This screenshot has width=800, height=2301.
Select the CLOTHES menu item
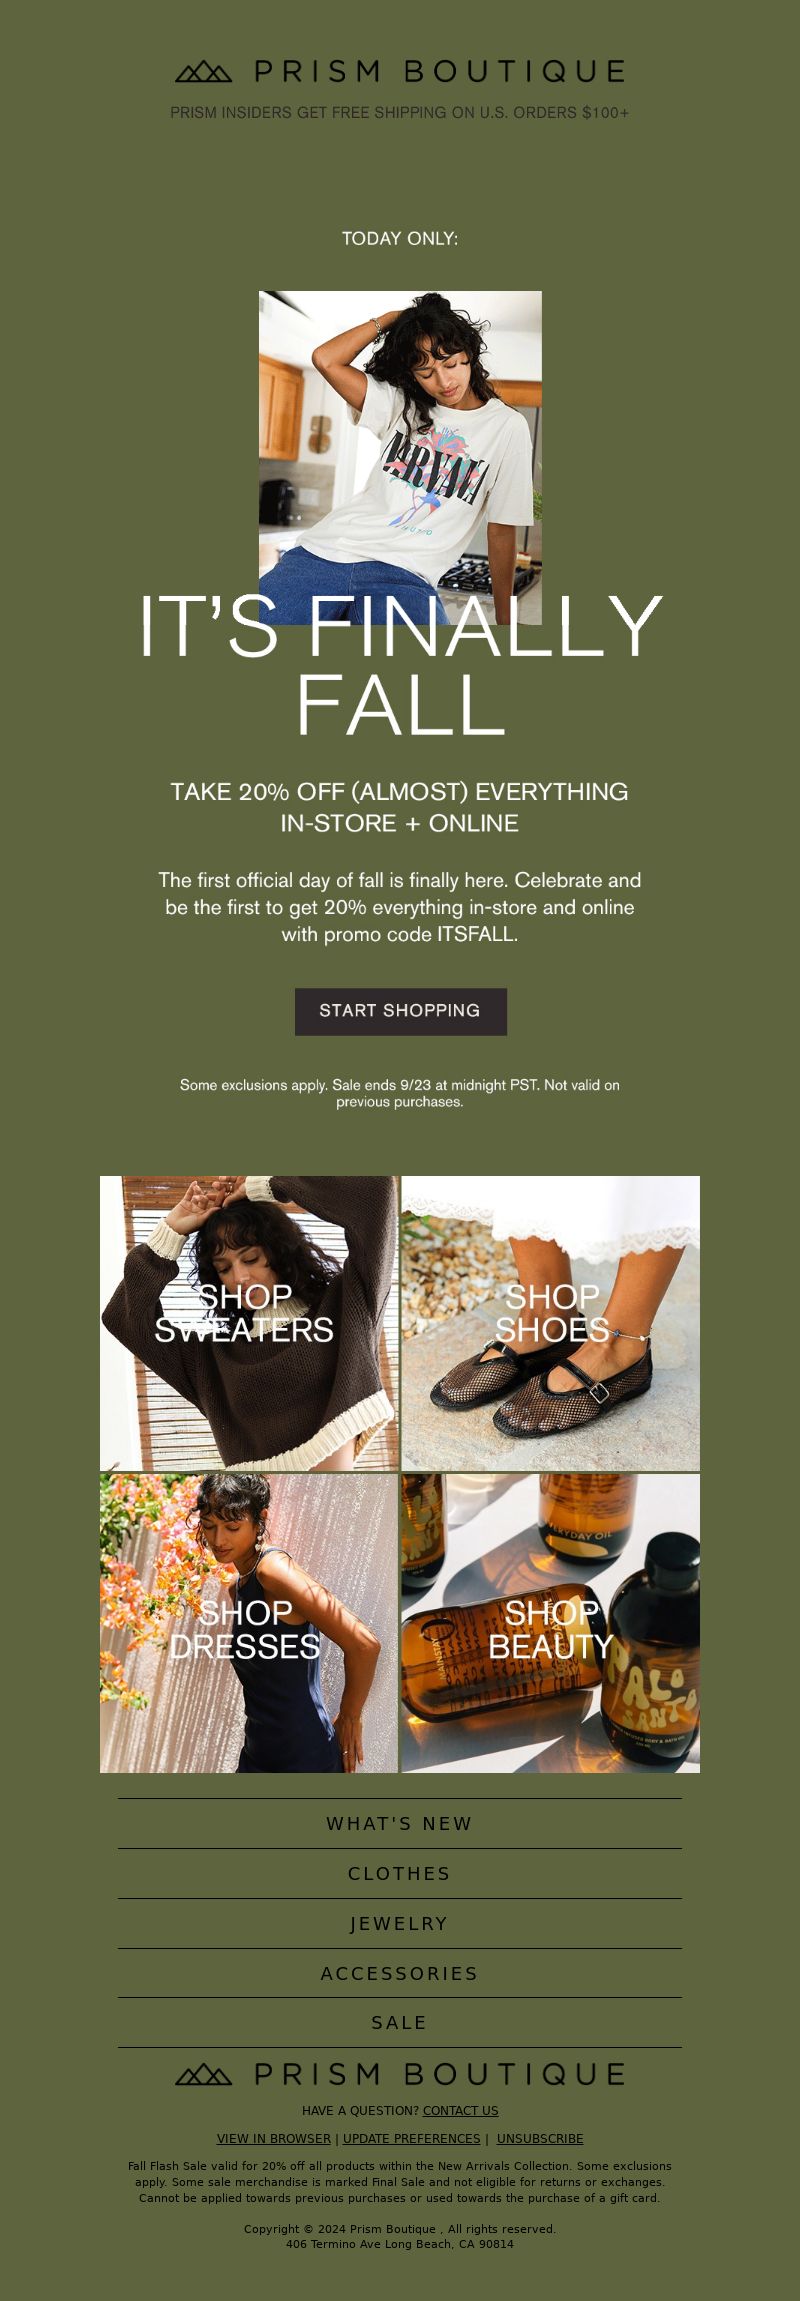coord(400,1873)
